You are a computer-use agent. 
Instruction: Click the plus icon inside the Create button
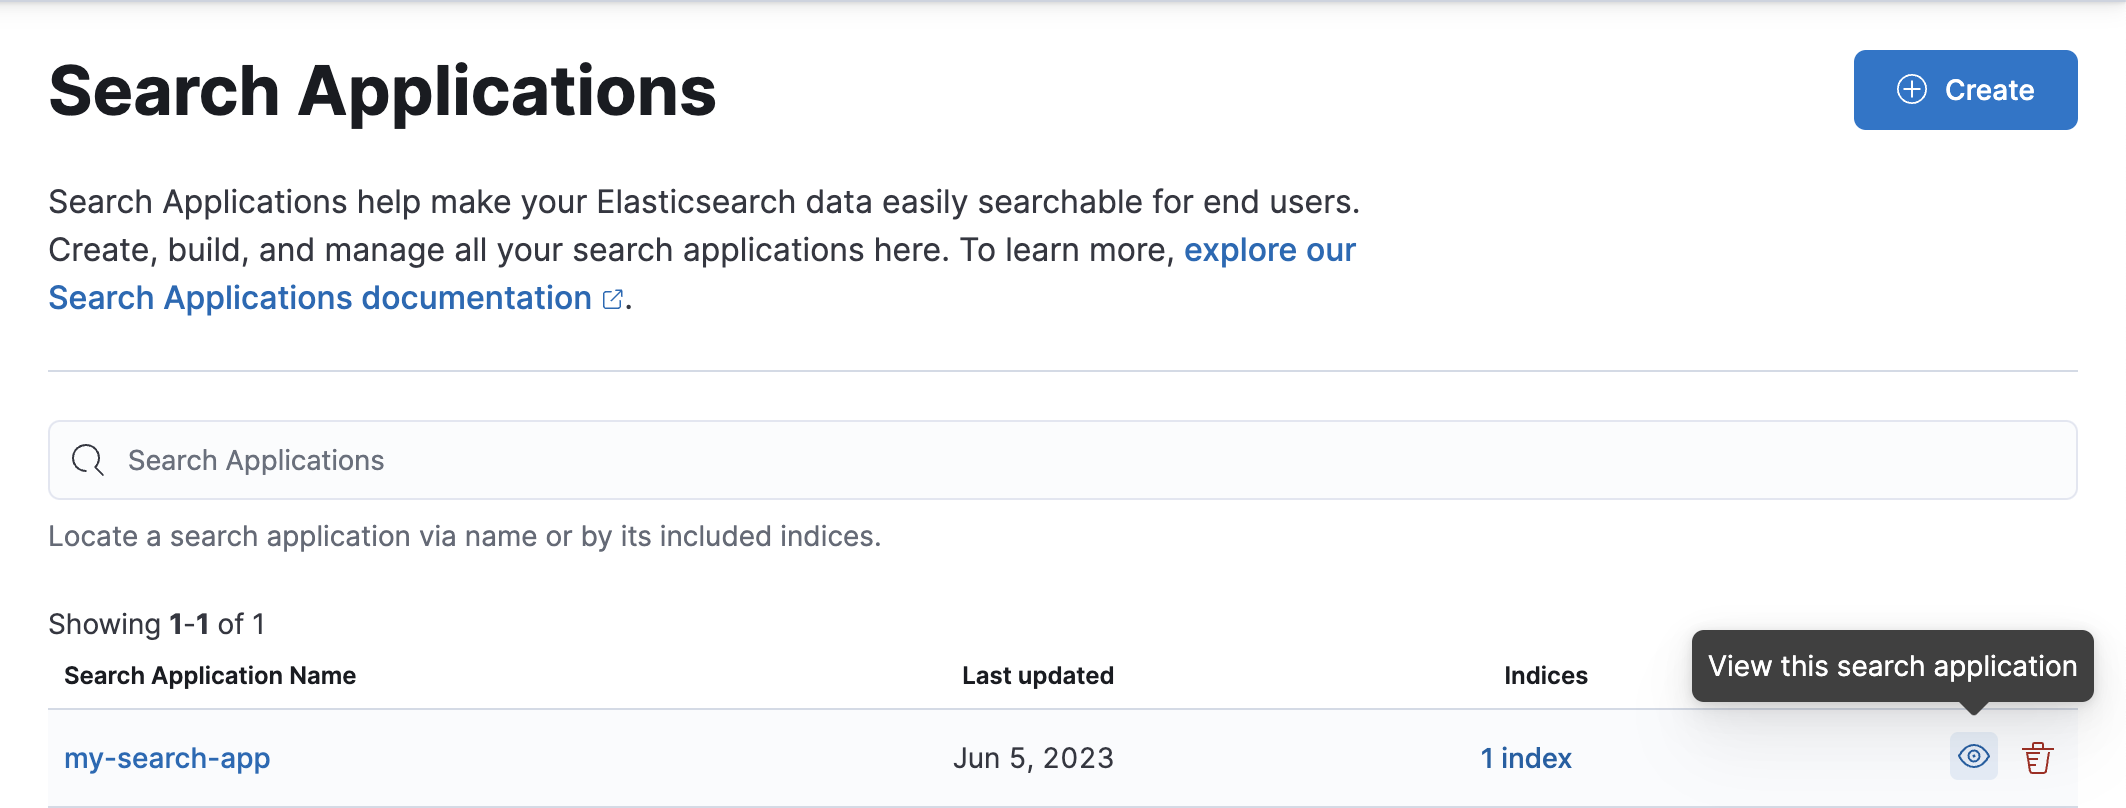click(1914, 89)
